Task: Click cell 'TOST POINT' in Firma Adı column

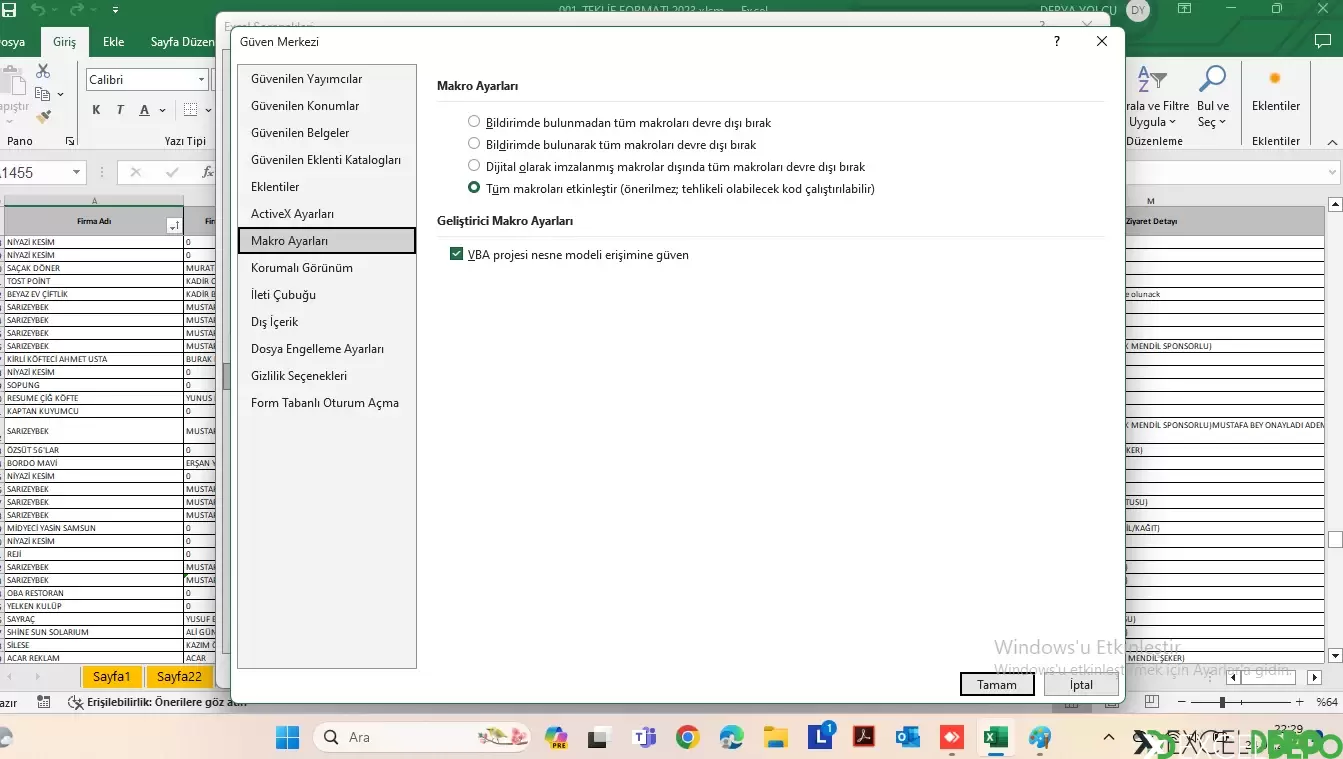Action: tap(94, 281)
